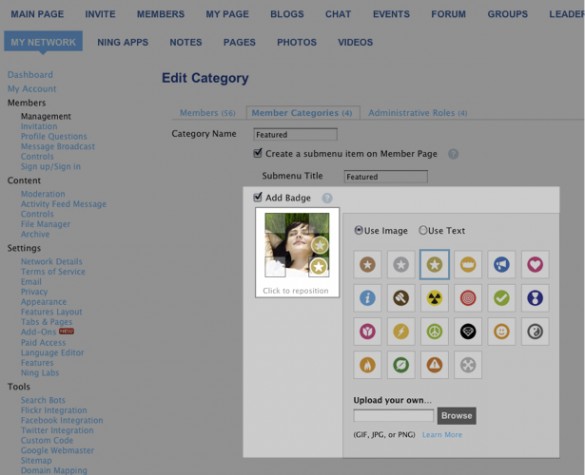Select the Use Text radio button
This screenshot has width=585, height=475.
tap(423, 230)
